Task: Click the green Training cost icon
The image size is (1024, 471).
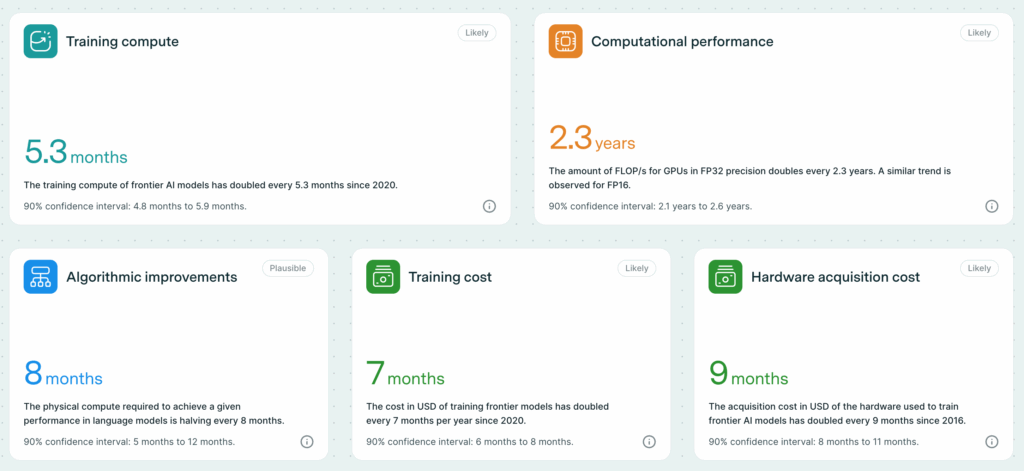Action: click(383, 277)
